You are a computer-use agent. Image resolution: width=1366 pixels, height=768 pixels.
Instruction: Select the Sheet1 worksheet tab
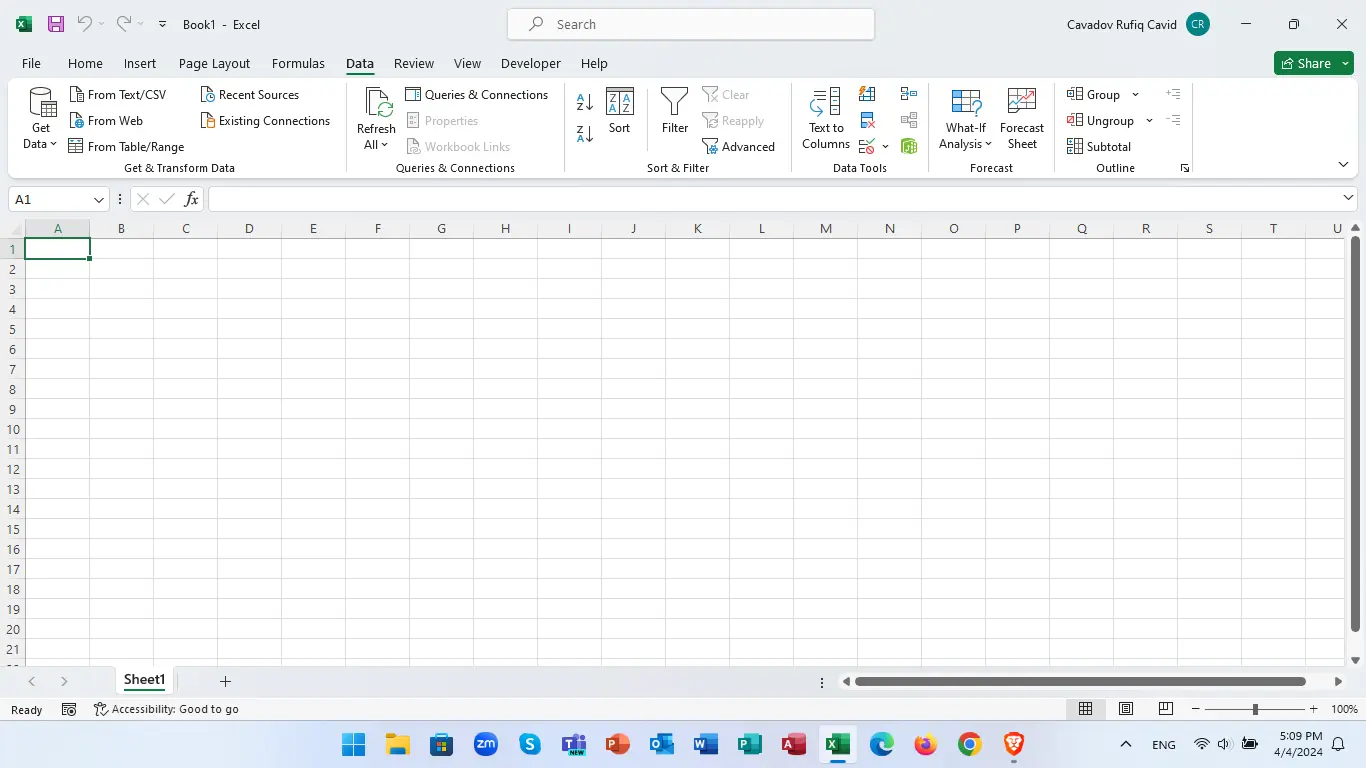144,680
